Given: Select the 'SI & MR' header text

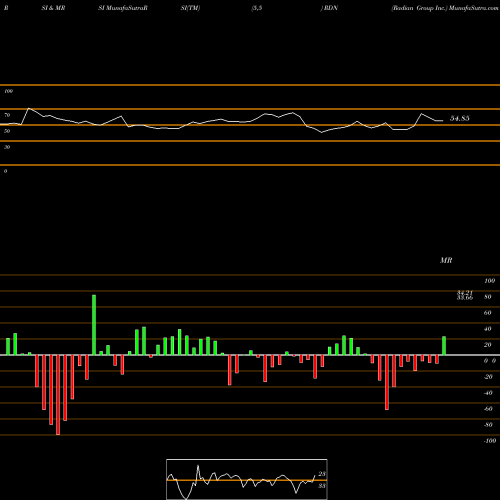Looking at the screenshot, I should (53, 8).
